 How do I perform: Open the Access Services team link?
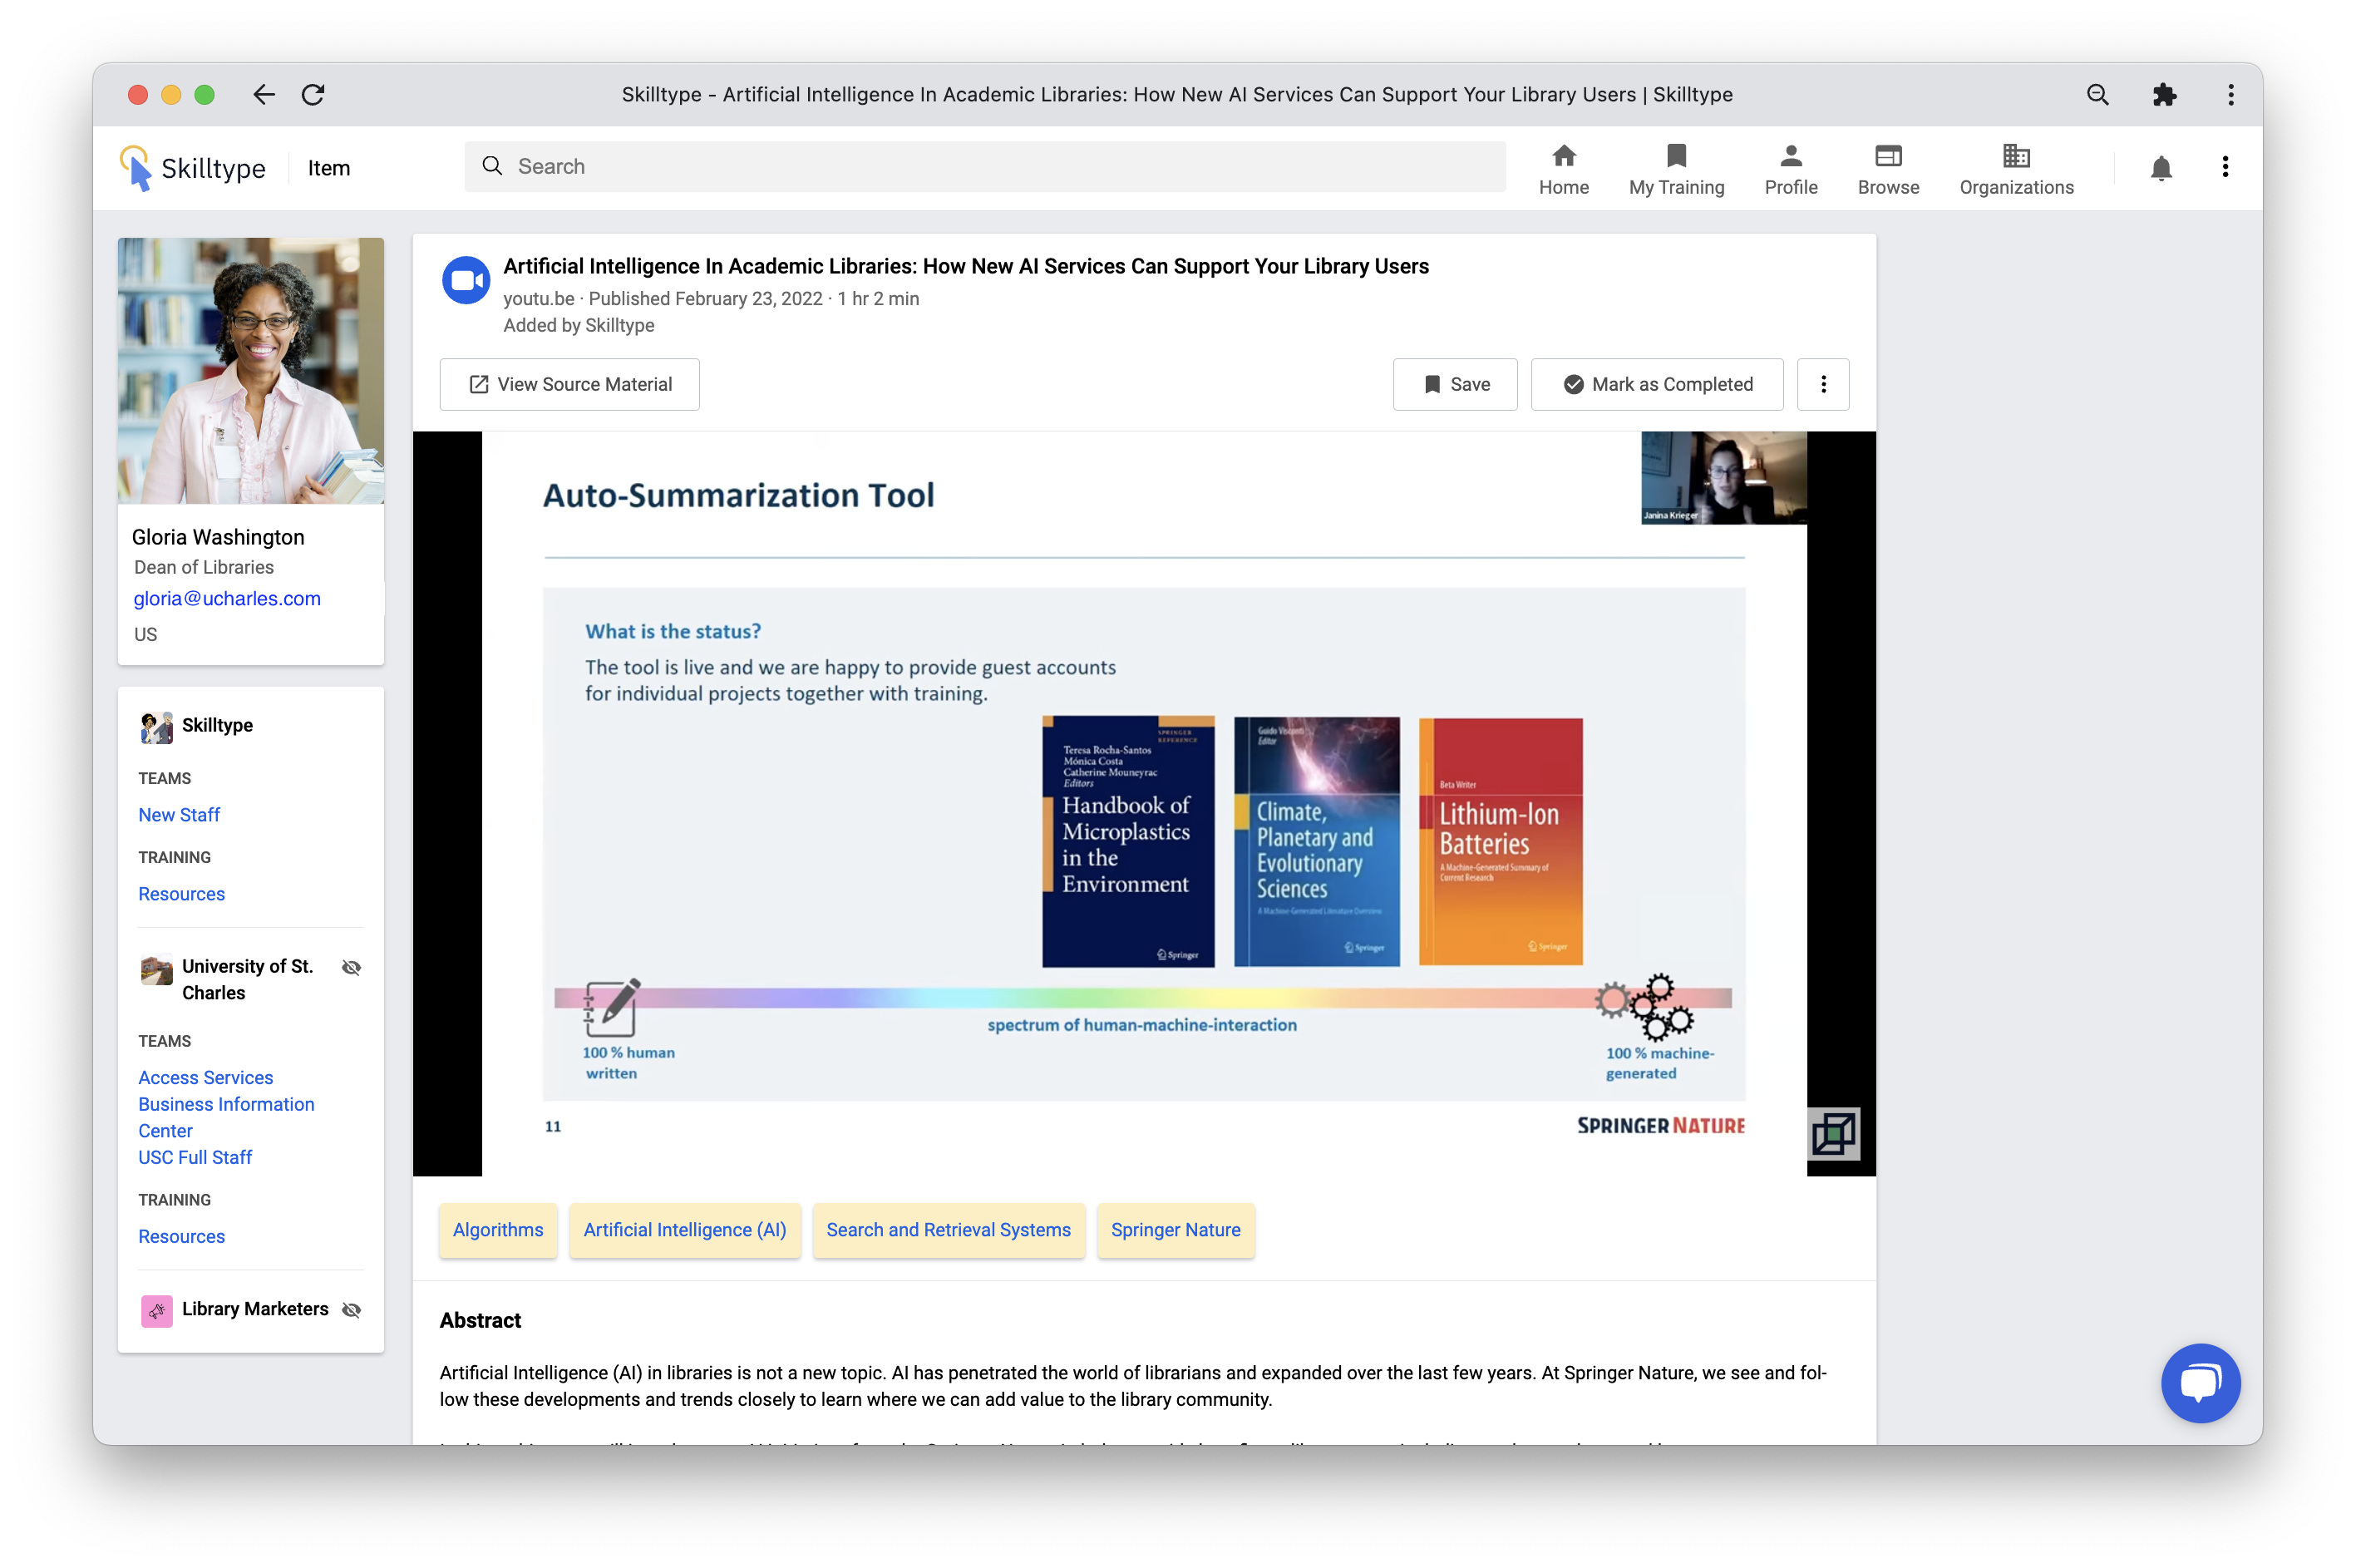pos(205,1077)
